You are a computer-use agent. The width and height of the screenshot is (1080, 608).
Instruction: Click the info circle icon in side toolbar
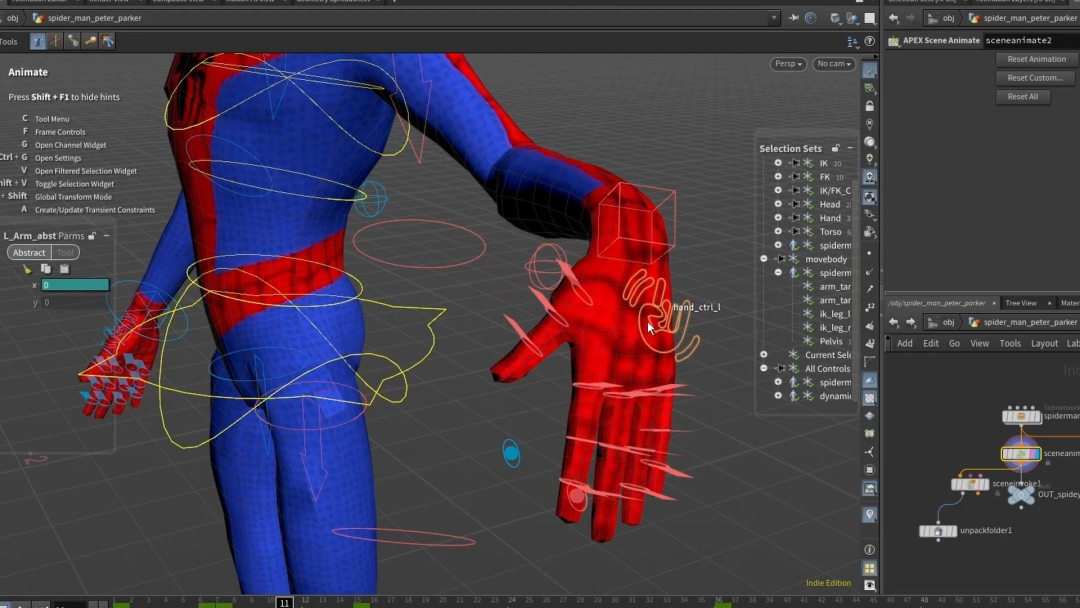click(x=870, y=549)
